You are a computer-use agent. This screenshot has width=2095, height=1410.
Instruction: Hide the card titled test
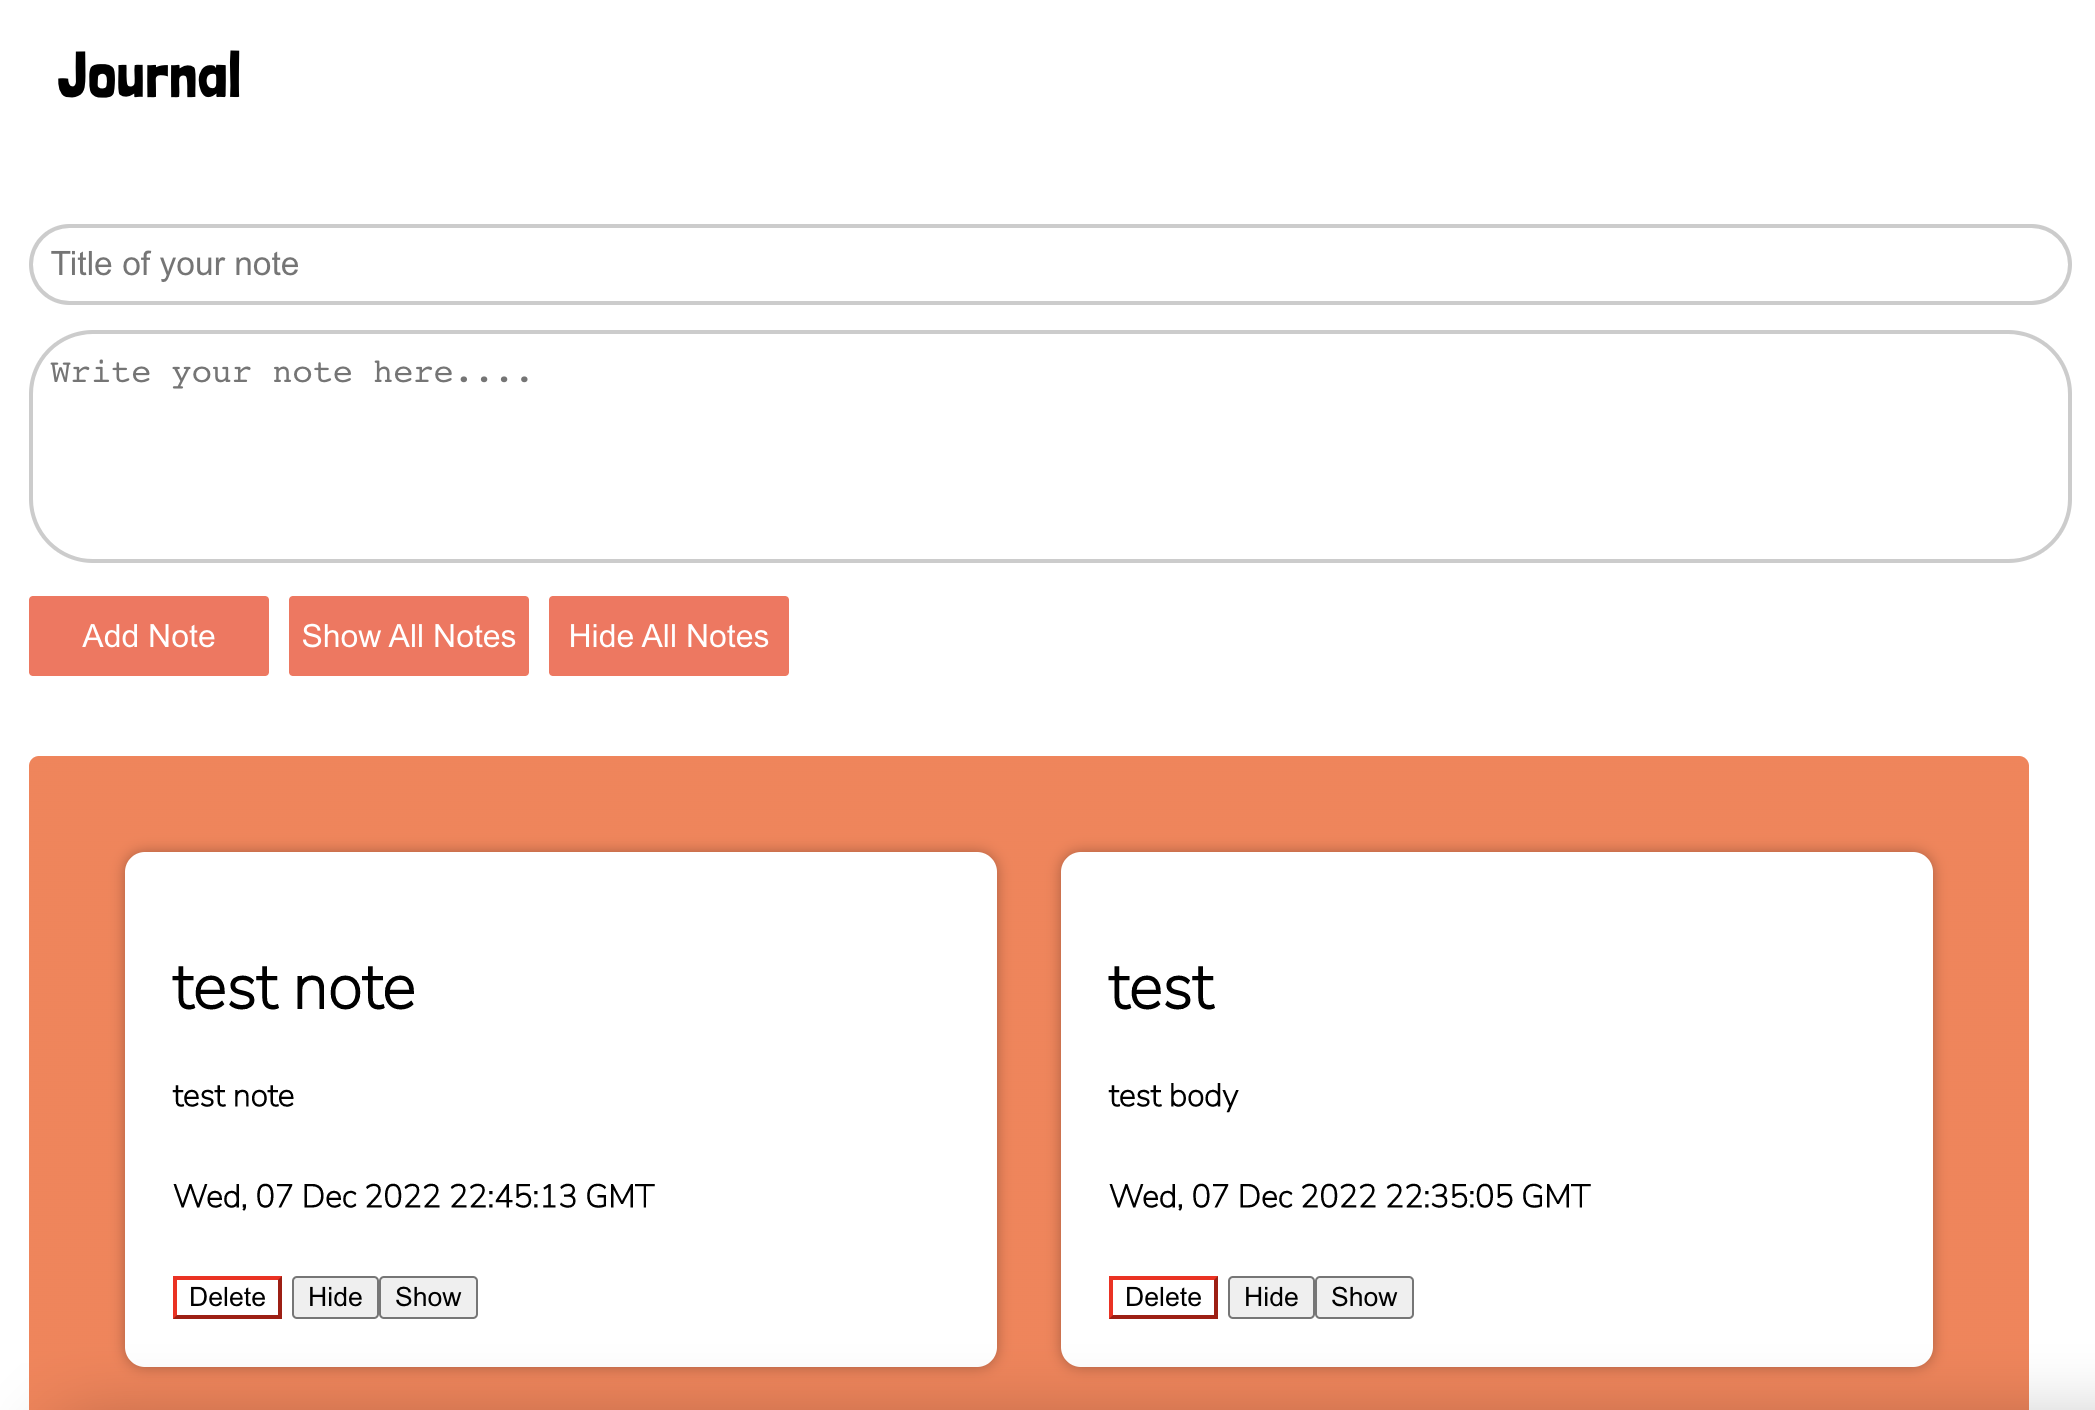1270,1296
